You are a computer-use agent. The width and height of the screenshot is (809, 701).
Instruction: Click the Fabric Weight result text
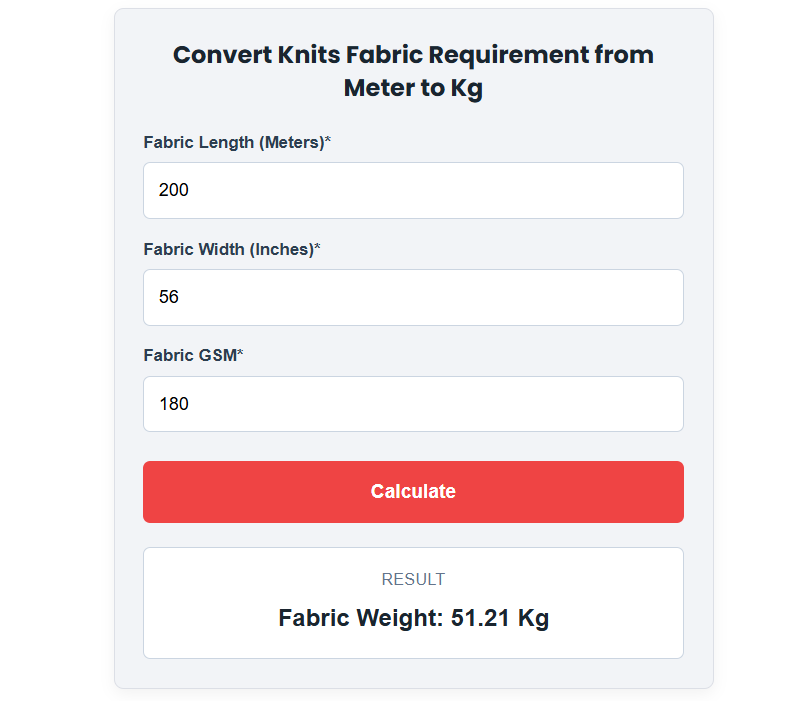(x=413, y=618)
